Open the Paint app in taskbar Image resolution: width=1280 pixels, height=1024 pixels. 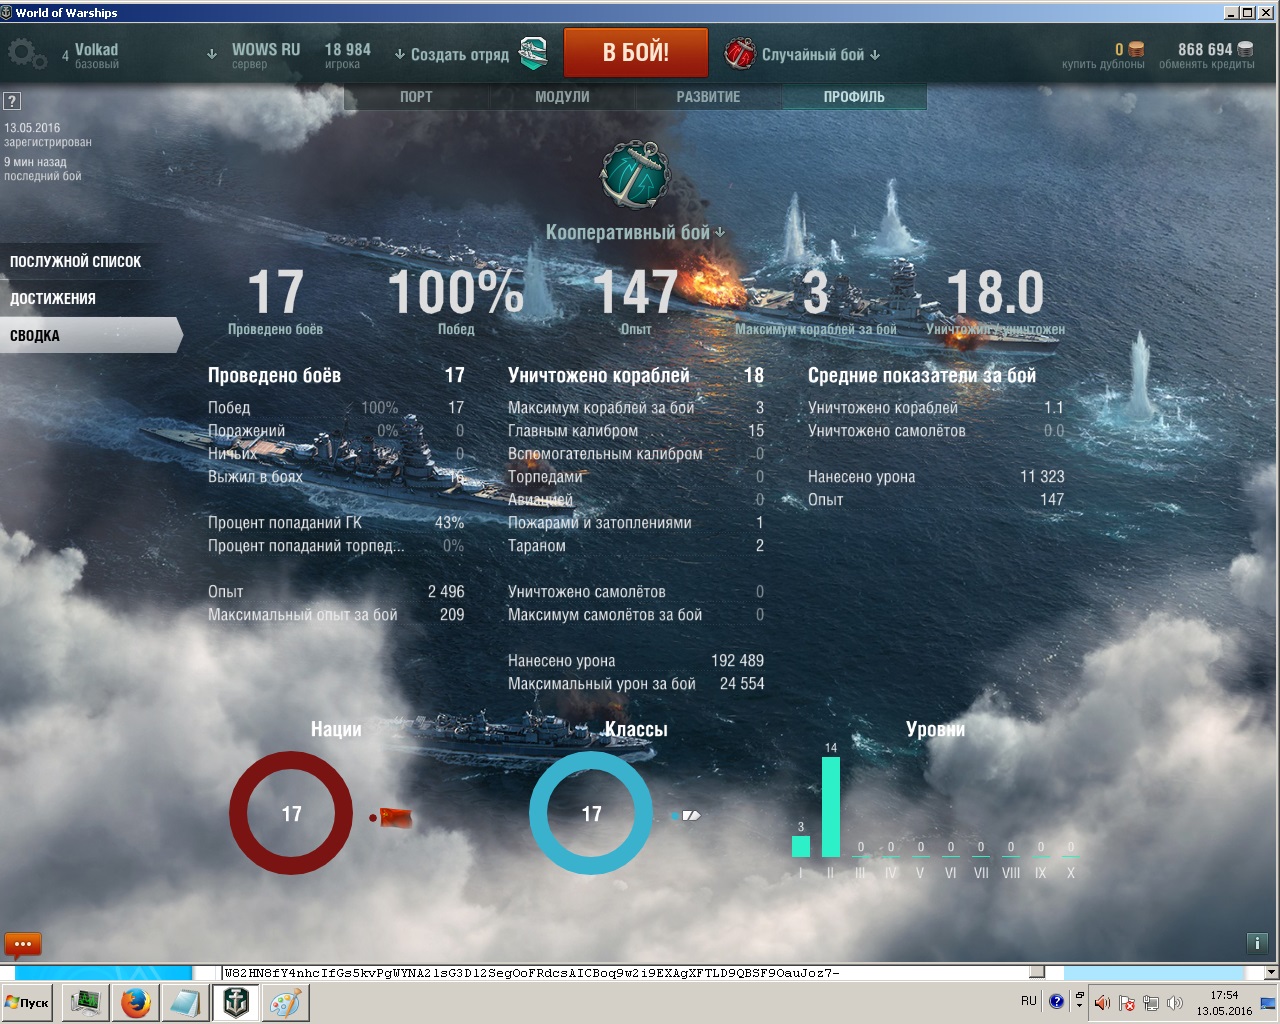(x=285, y=1002)
